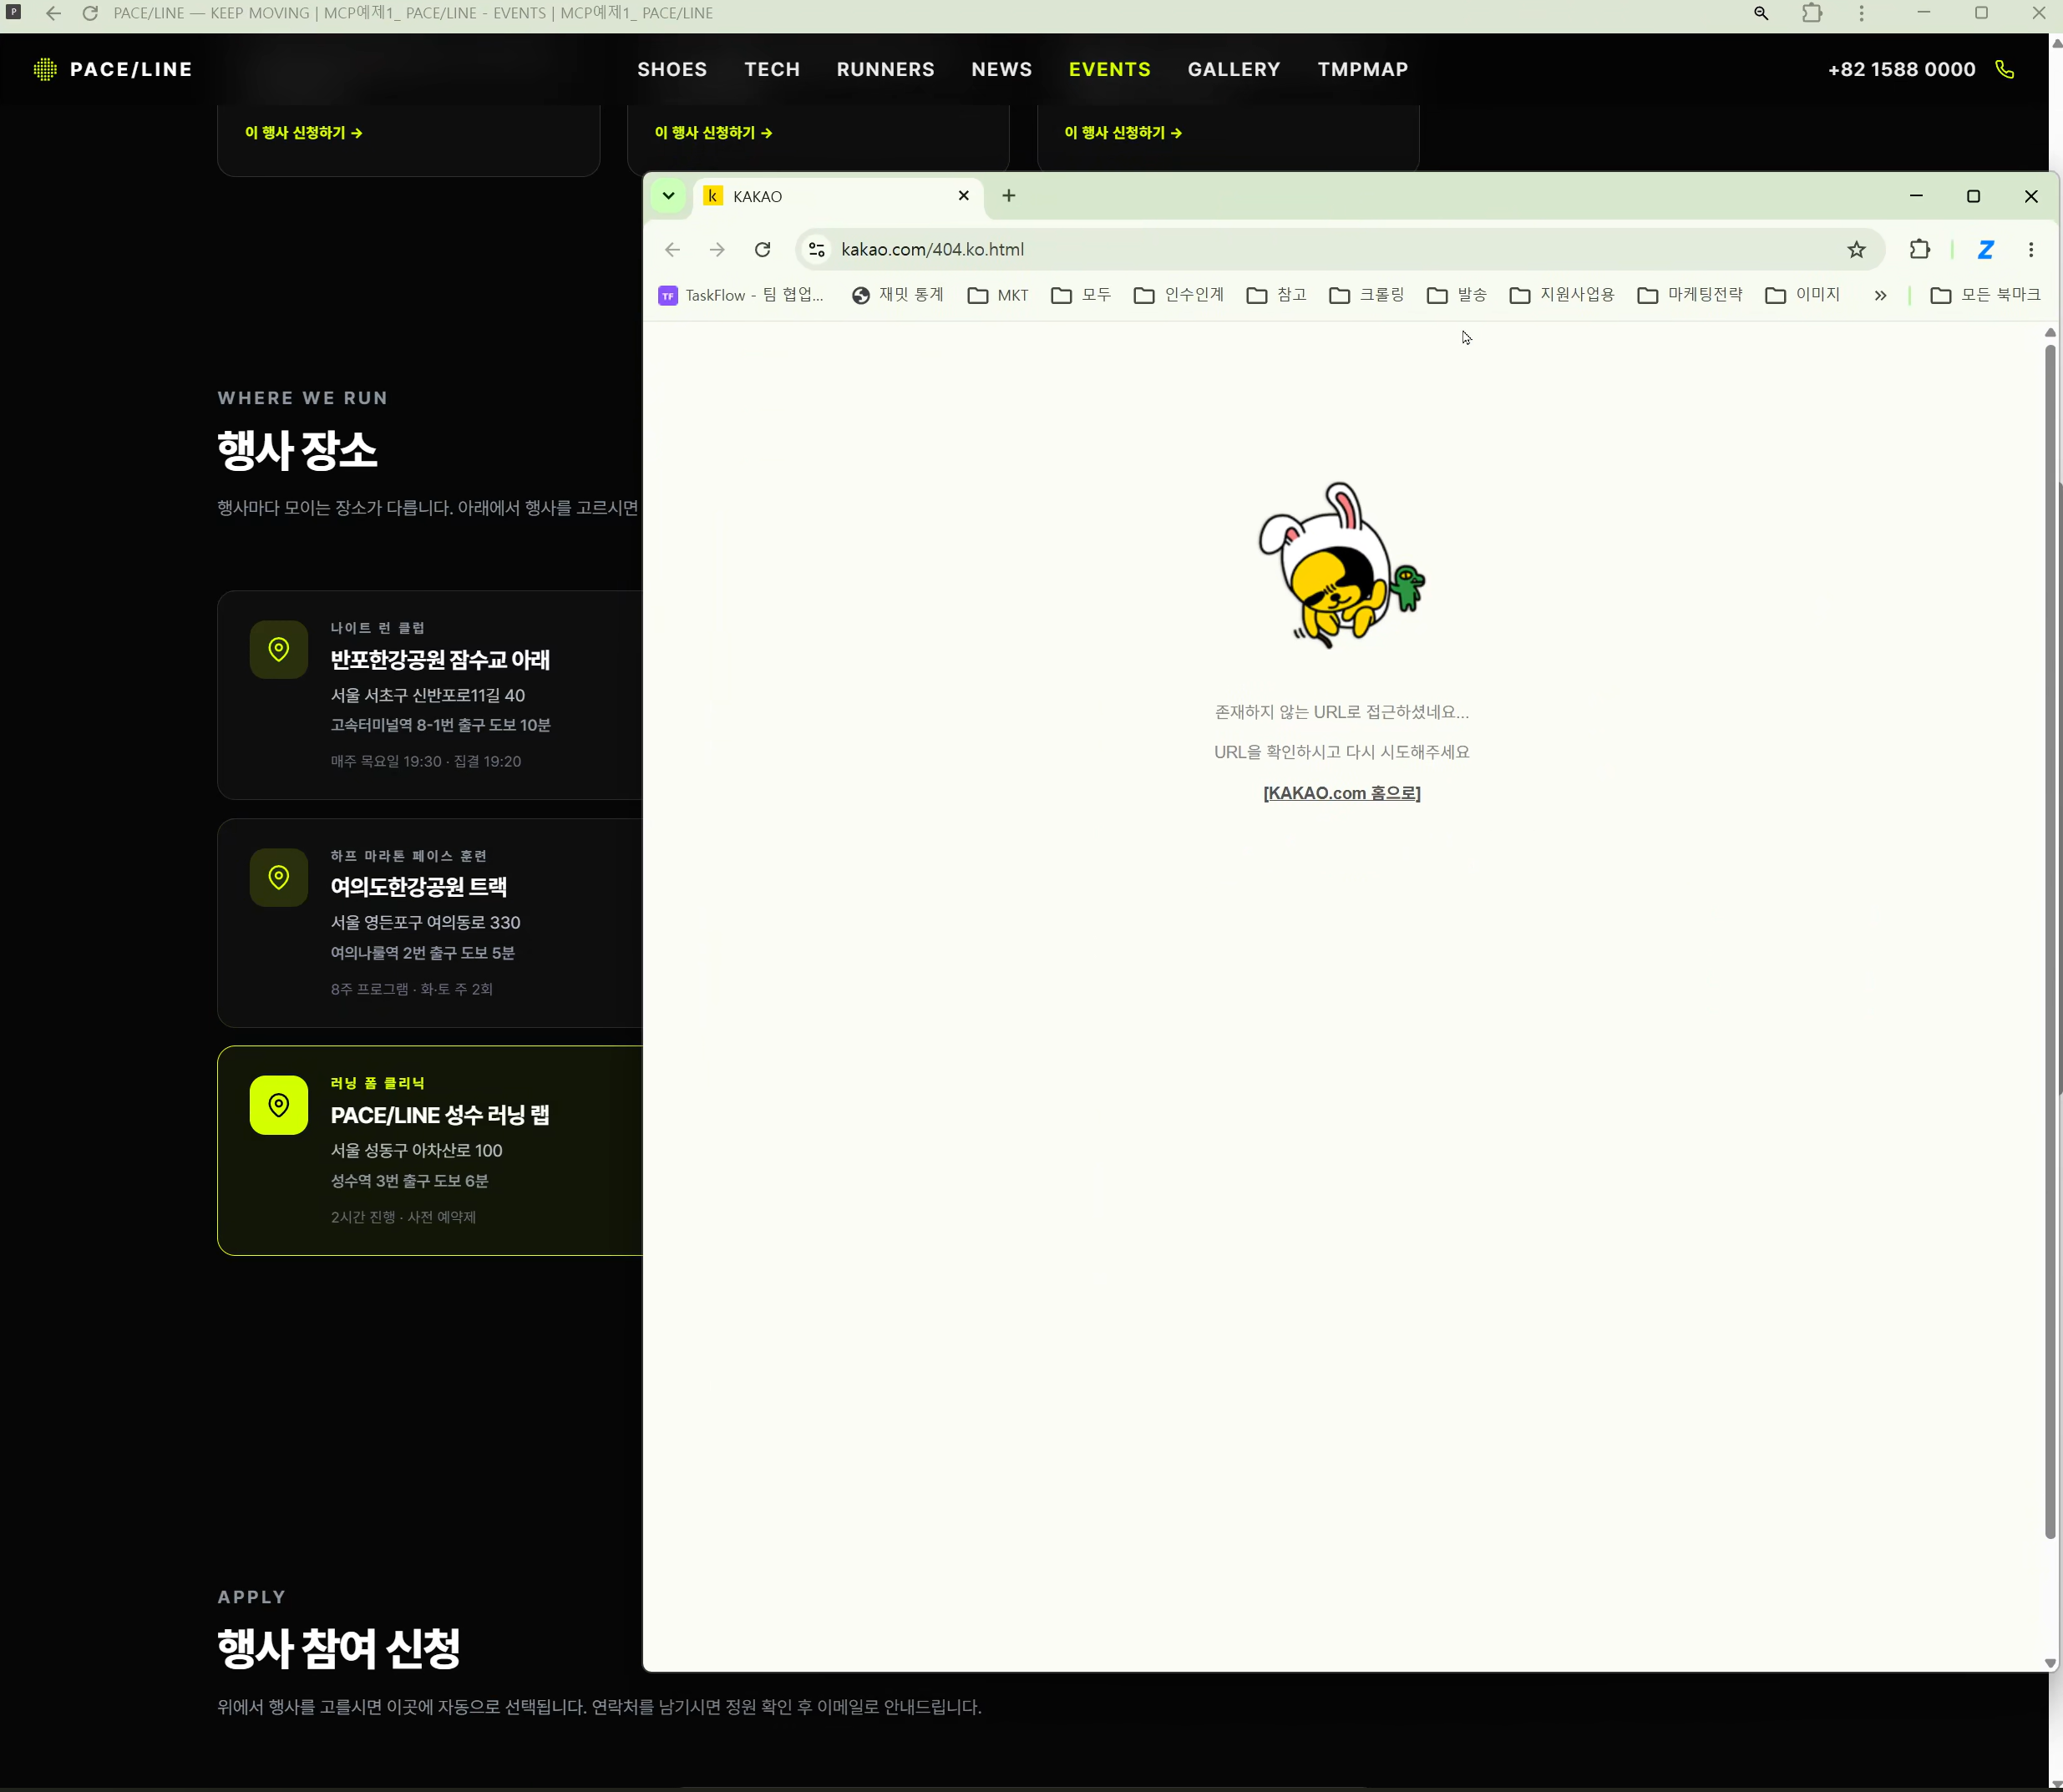This screenshot has width=2063, height=1792.
Task: Open the new tab plus button
Action: click(1009, 195)
